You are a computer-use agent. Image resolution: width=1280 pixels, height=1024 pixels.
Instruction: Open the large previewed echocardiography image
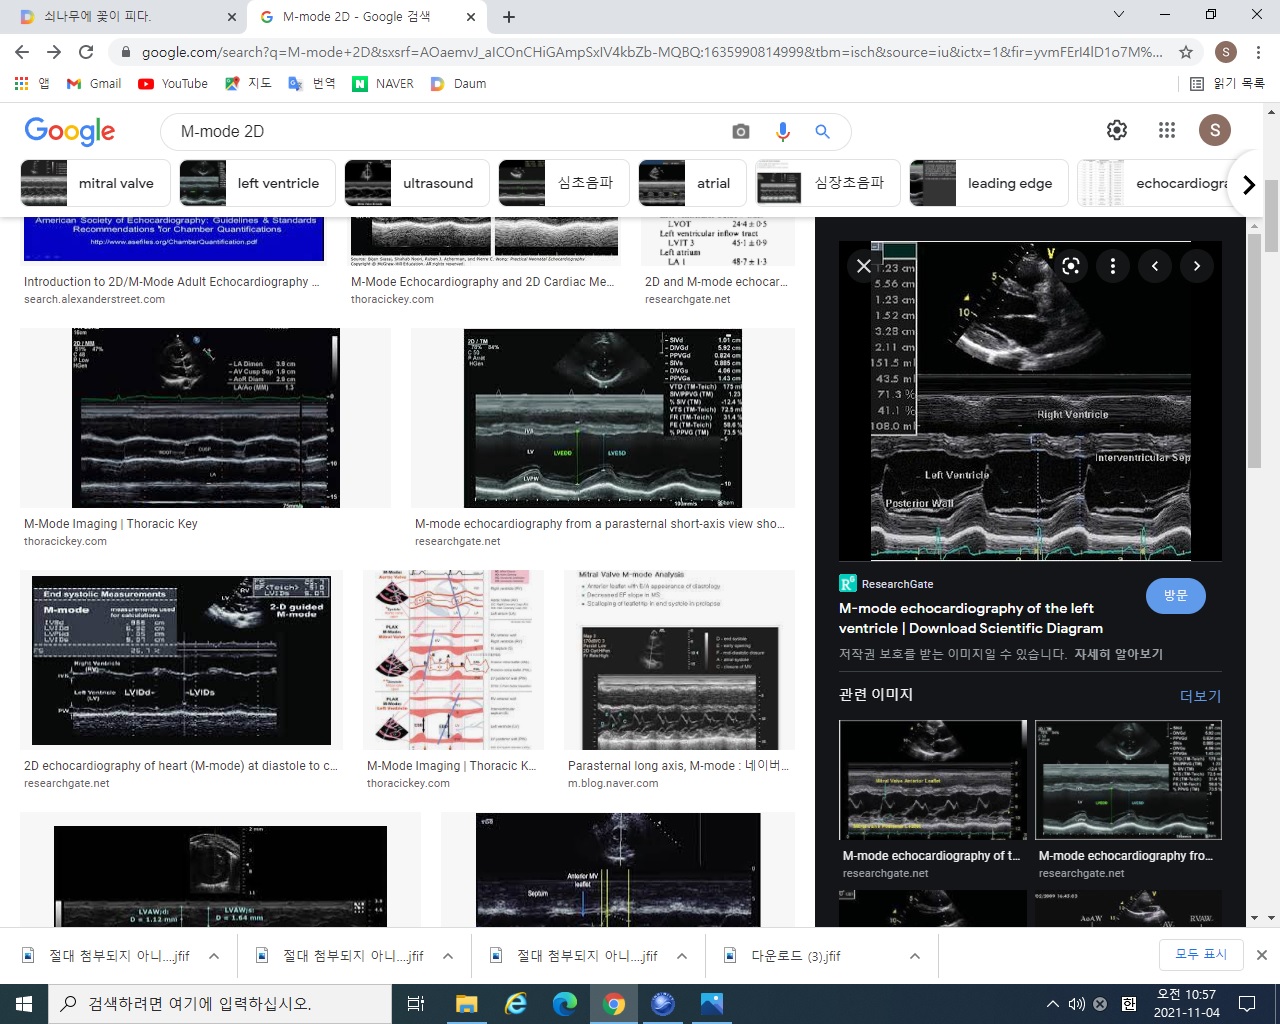(1030, 400)
